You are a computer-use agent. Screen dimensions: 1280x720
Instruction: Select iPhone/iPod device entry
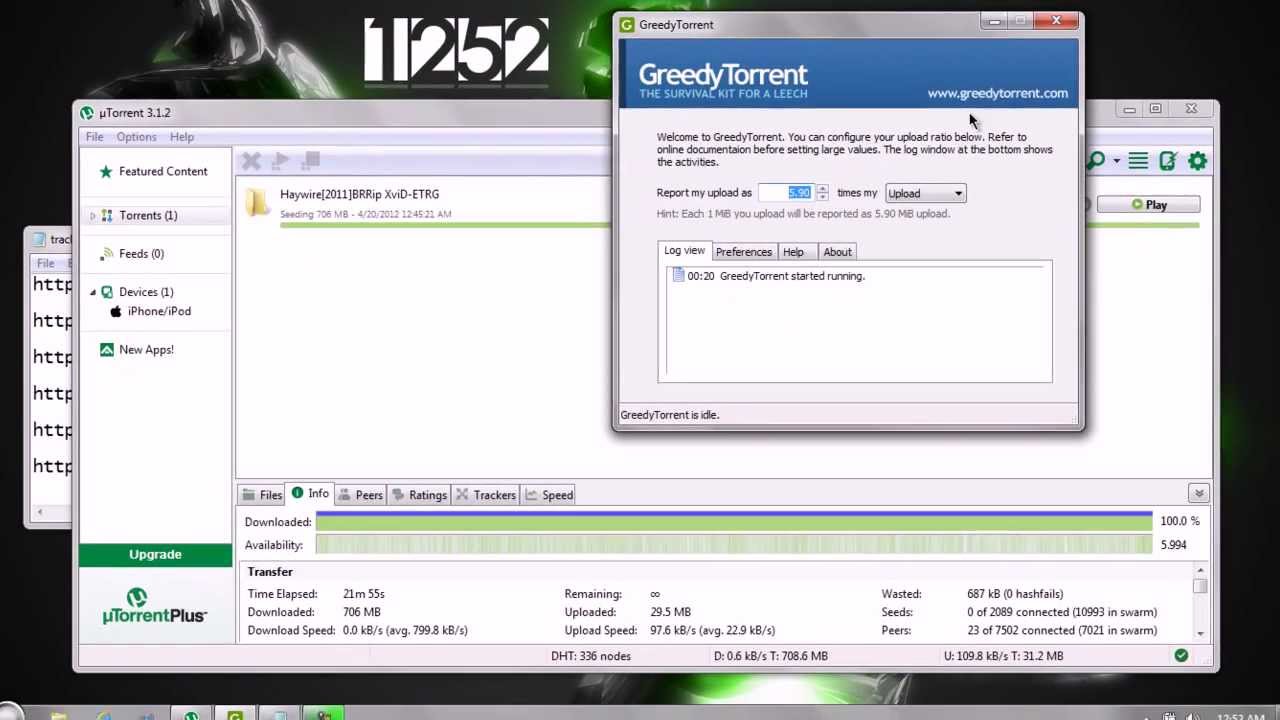pos(159,311)
